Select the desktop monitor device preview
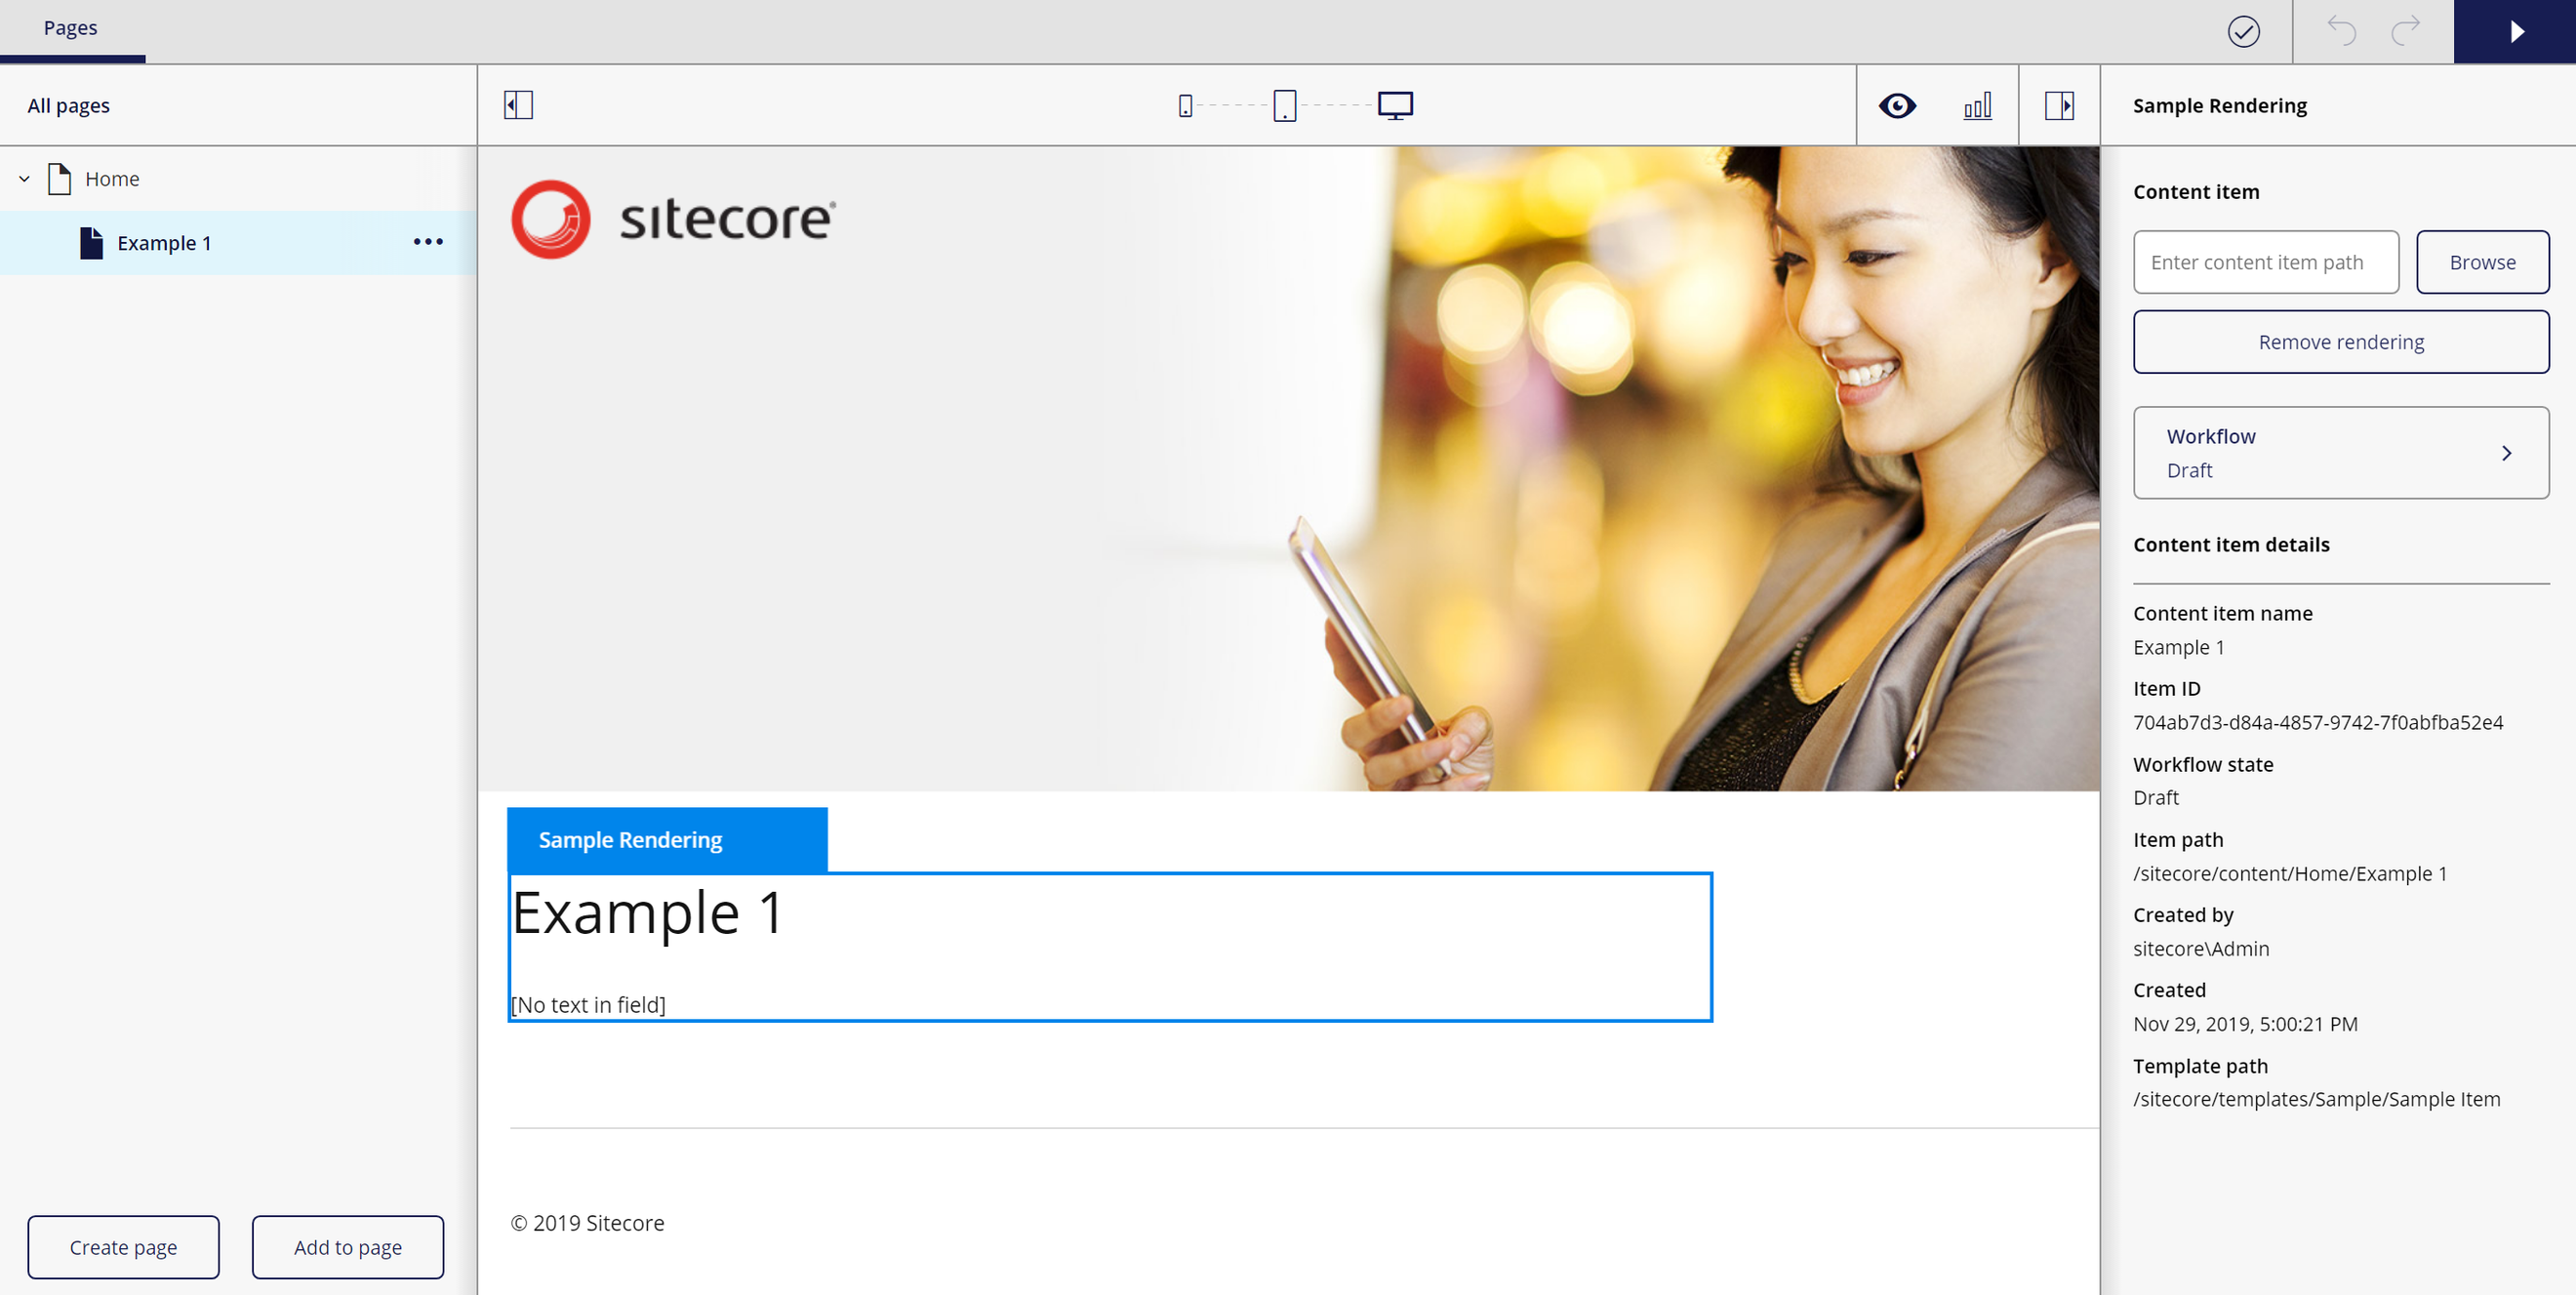2576x1295 pixels. tap(1395, 105)
